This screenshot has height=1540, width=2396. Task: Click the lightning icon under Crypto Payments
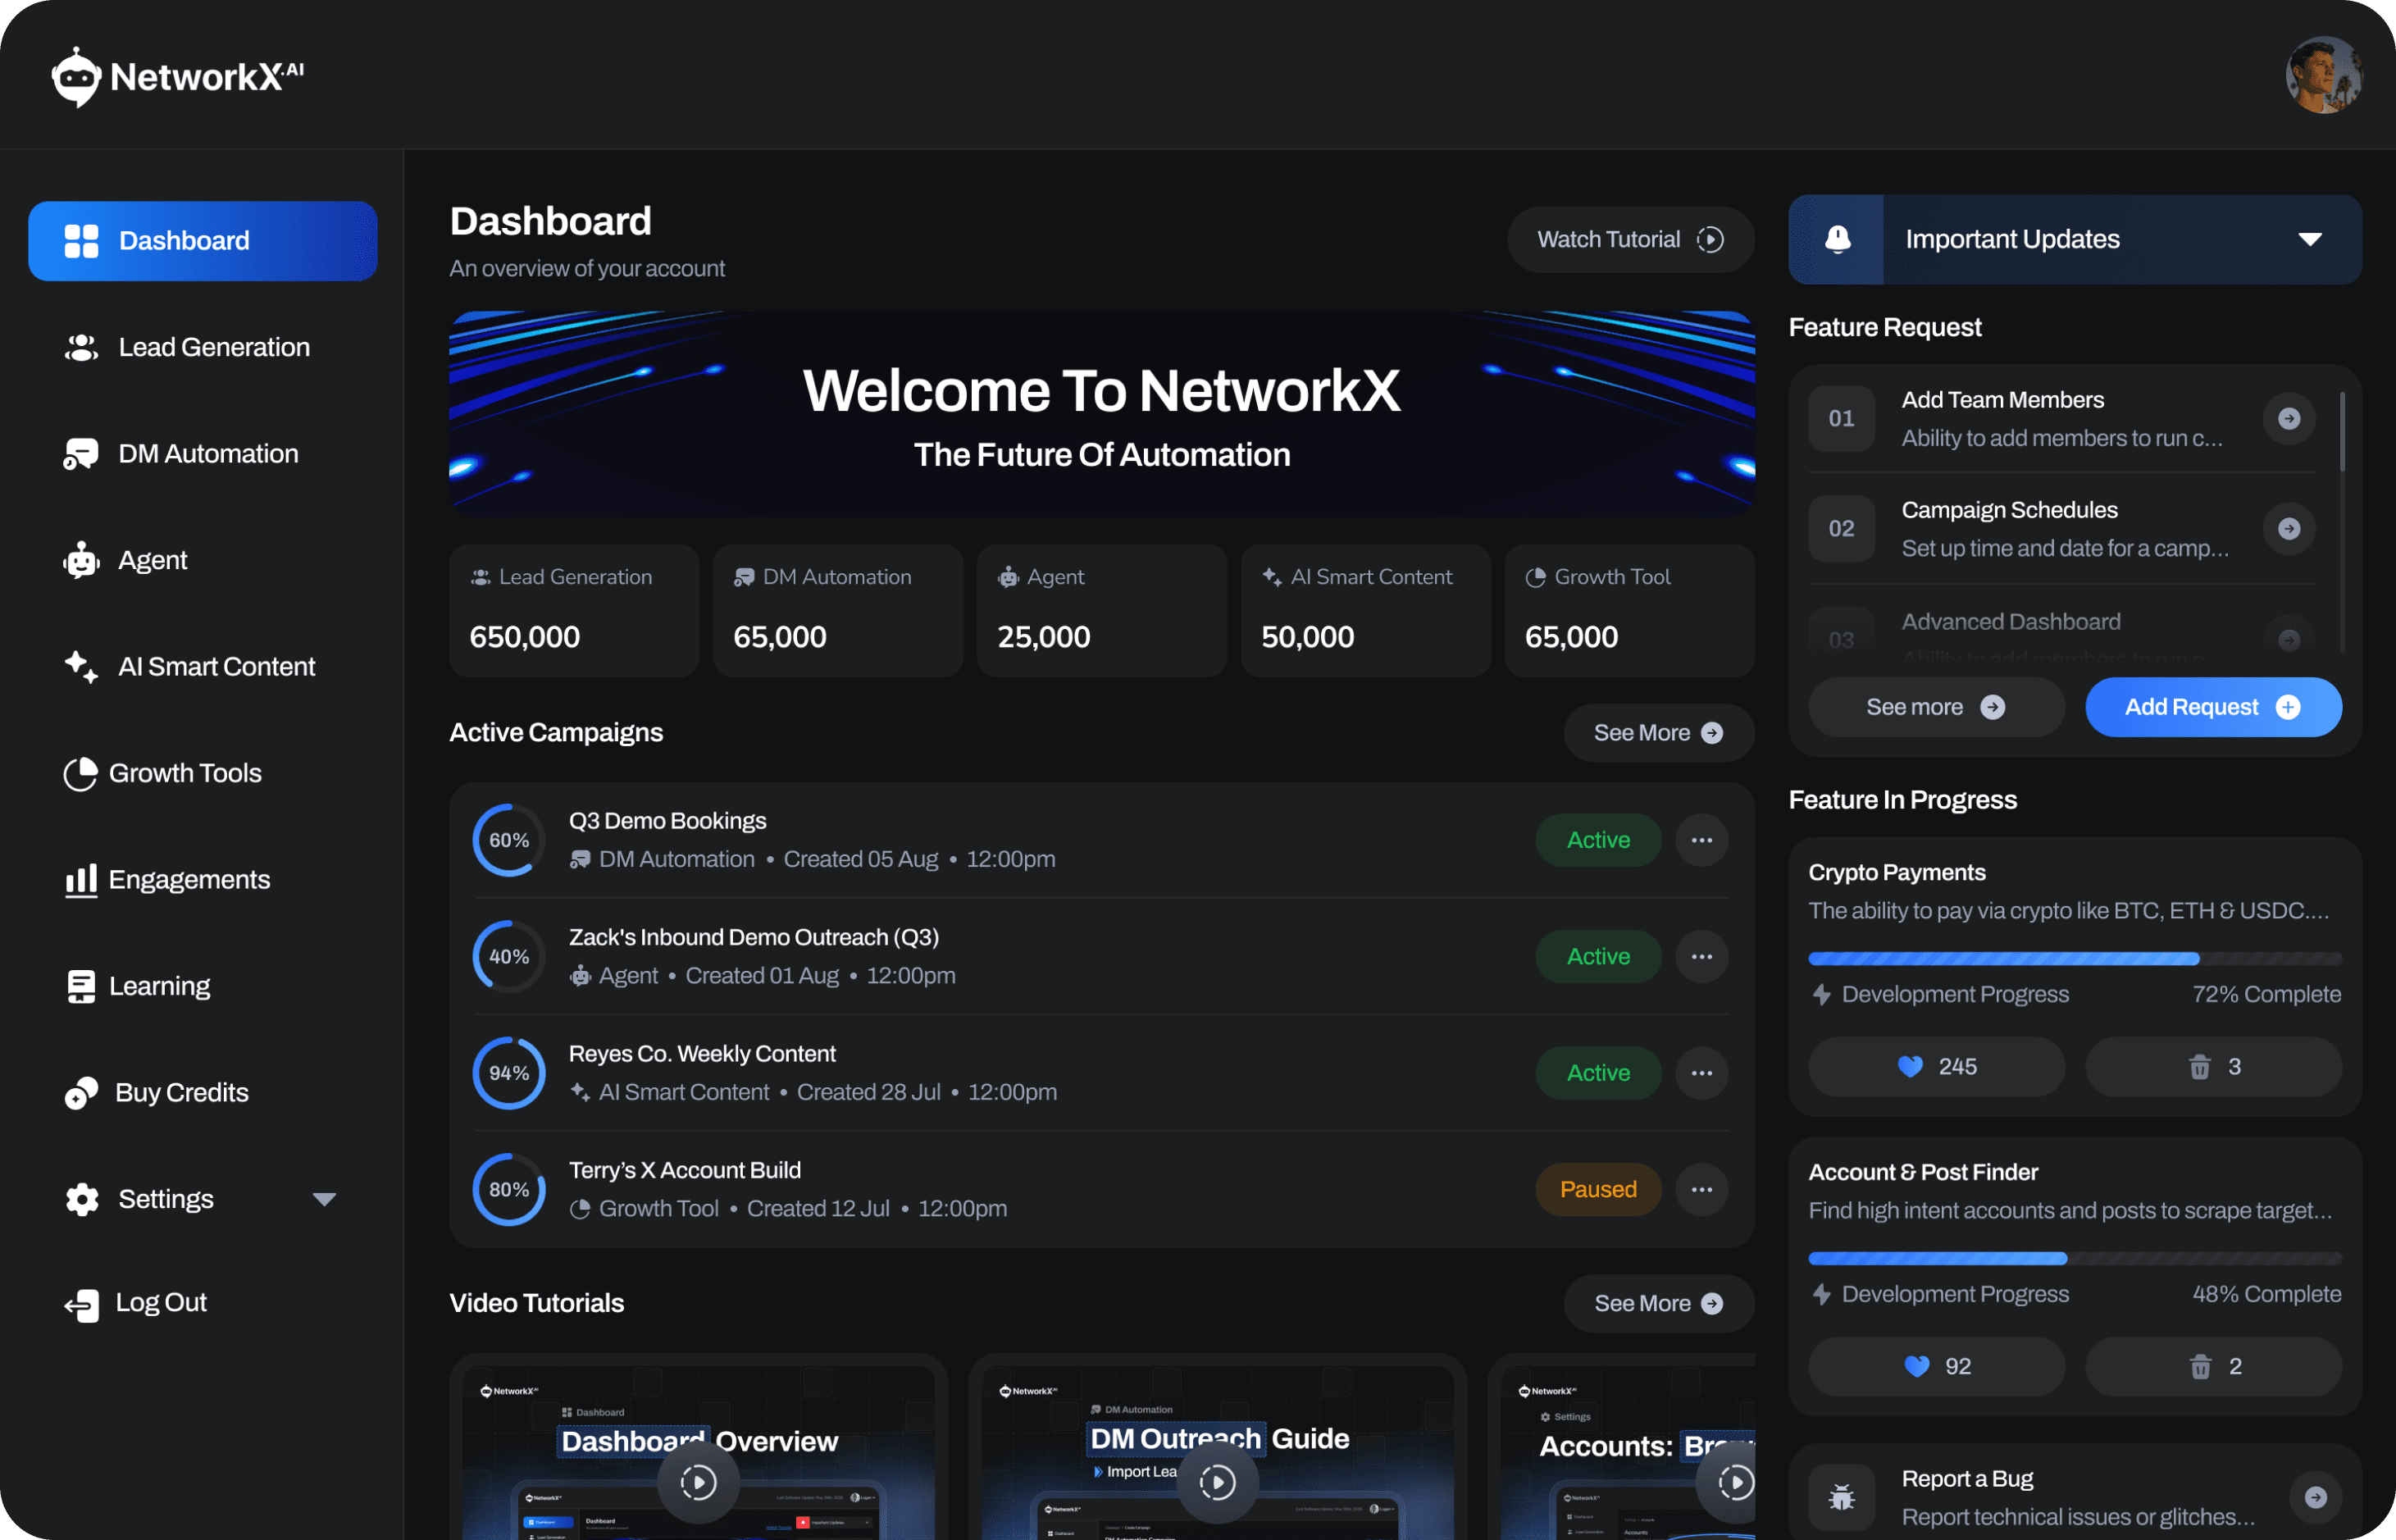click(1822, 994)
